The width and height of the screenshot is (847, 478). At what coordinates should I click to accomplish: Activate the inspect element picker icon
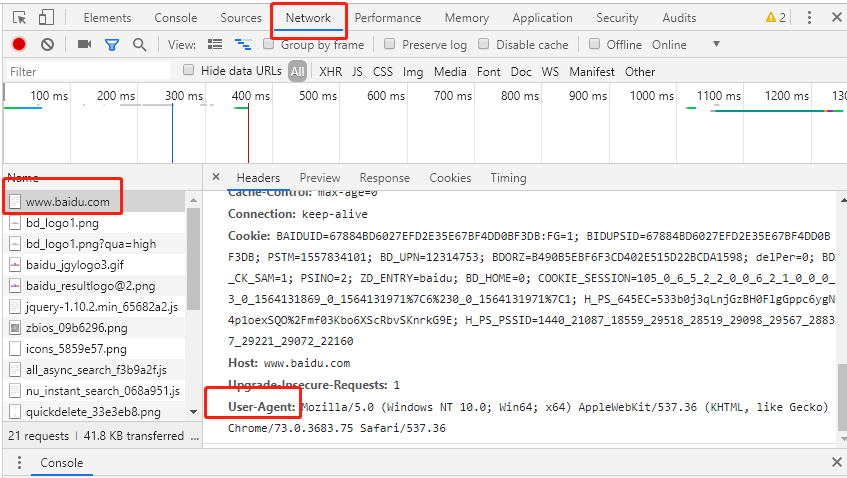point(19,18)
